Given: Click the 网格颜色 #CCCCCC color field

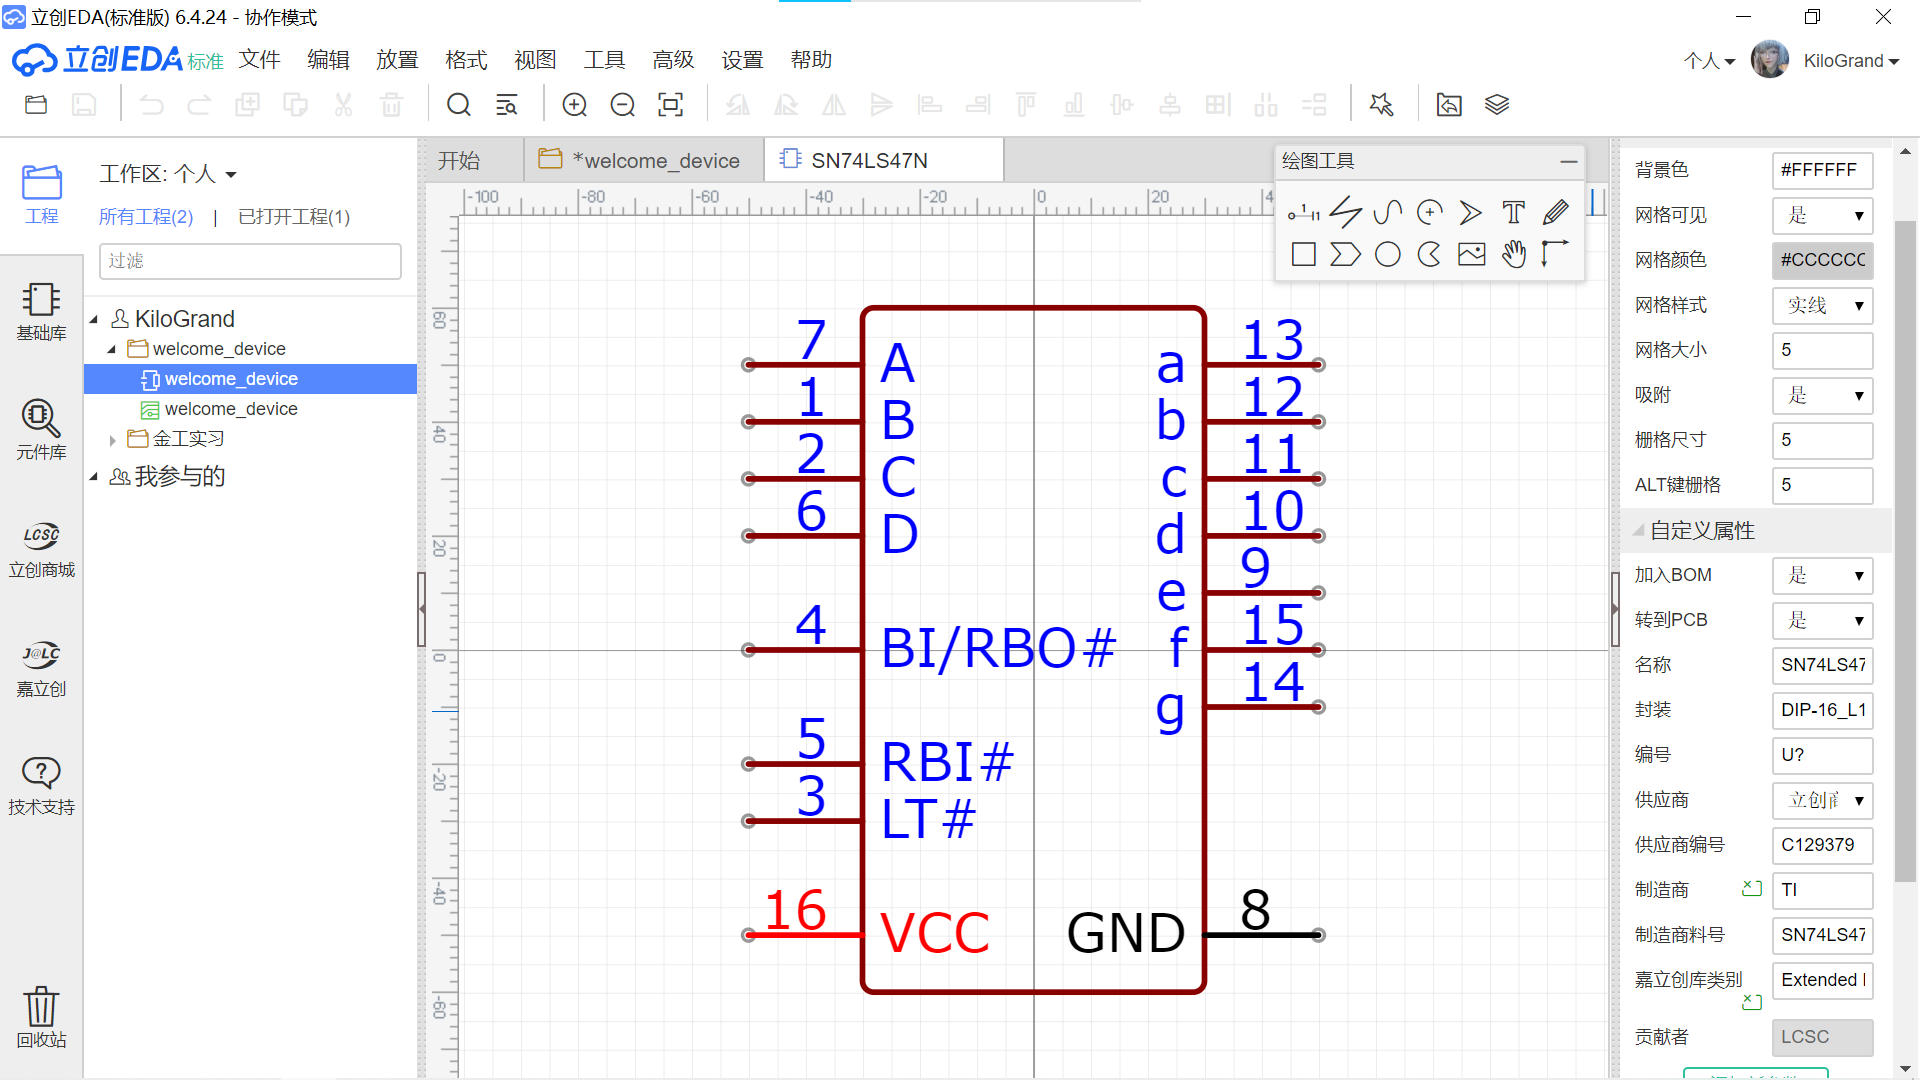Looking at the screenshot, I should pos(1822,260).
